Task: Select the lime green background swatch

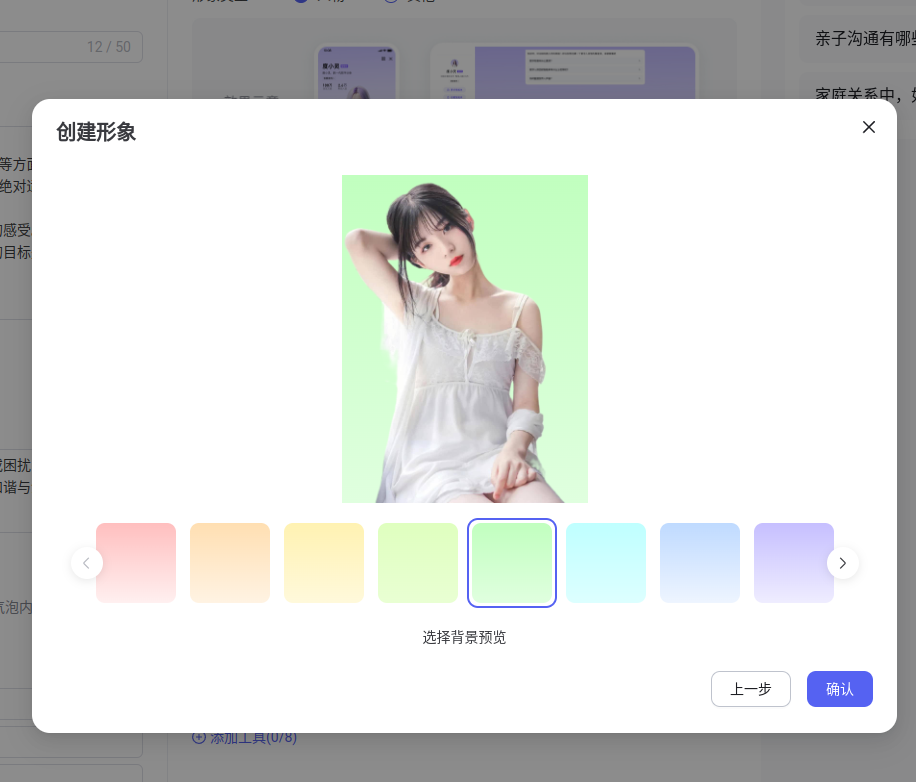Action: (418, 563)
